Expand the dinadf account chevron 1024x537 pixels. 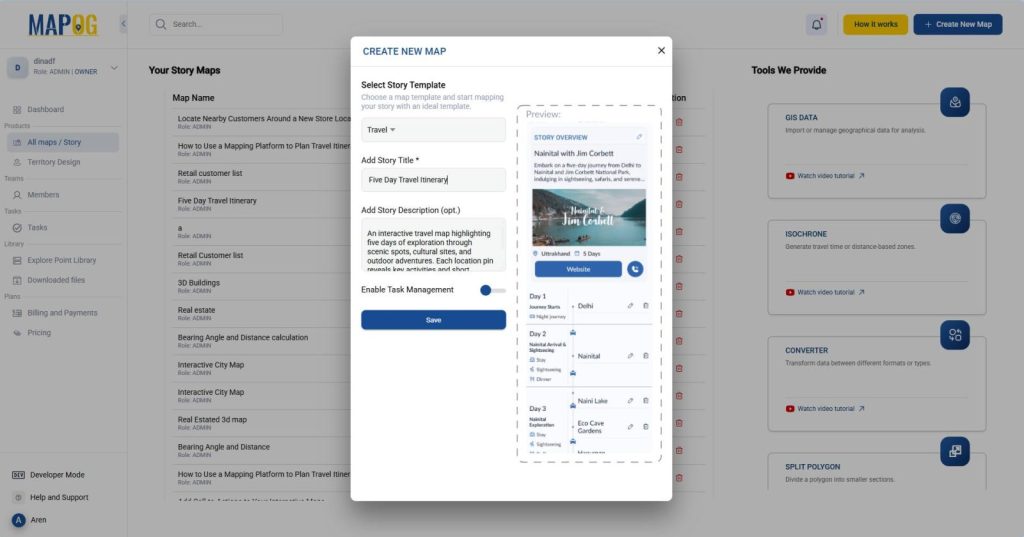click(x=114, y=67)
